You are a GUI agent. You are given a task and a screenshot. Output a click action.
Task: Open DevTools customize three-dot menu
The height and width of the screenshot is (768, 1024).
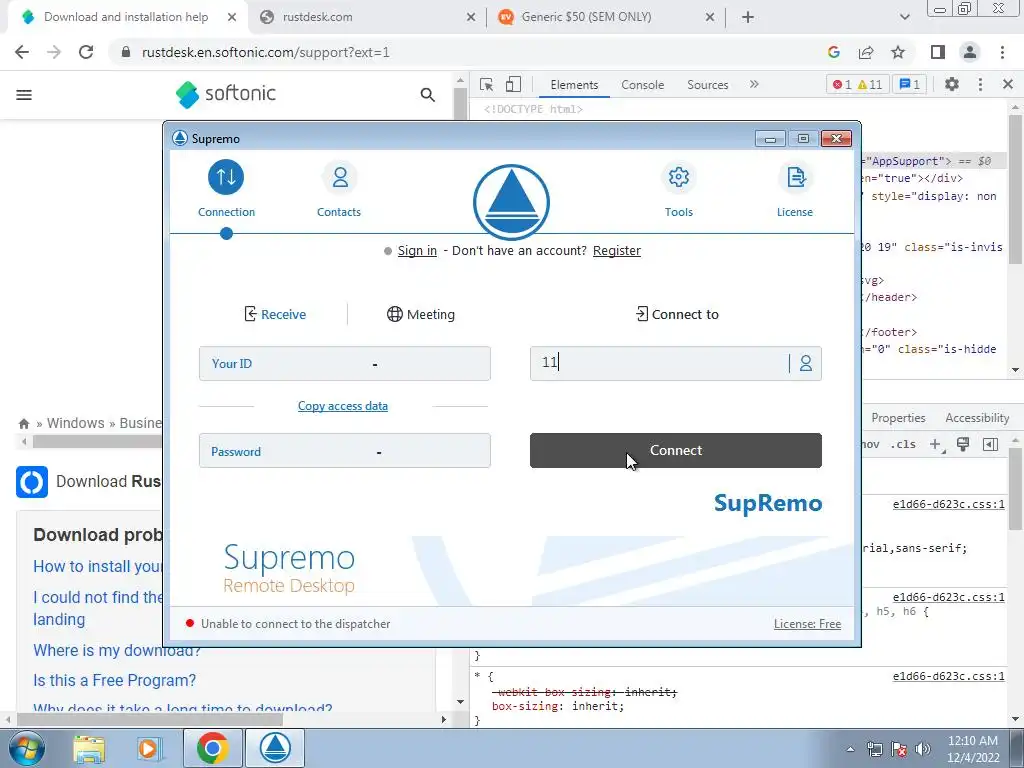[980, 84]
